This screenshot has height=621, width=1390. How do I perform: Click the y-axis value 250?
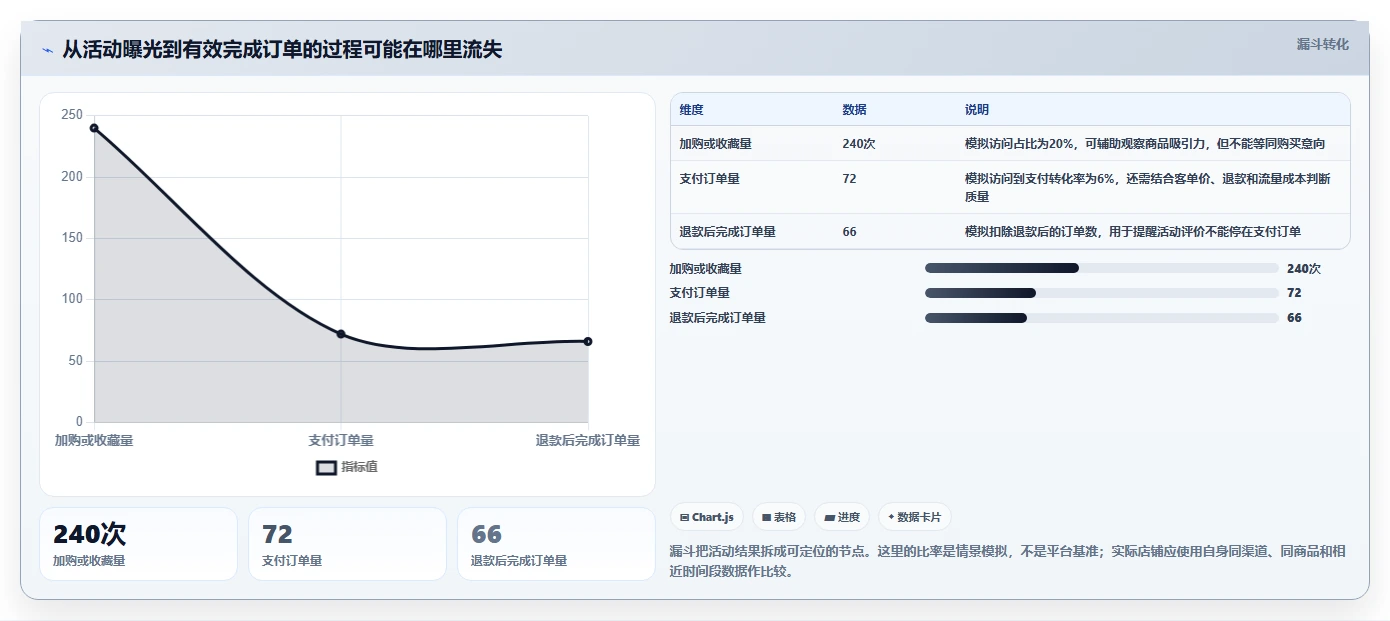(72, 115)
